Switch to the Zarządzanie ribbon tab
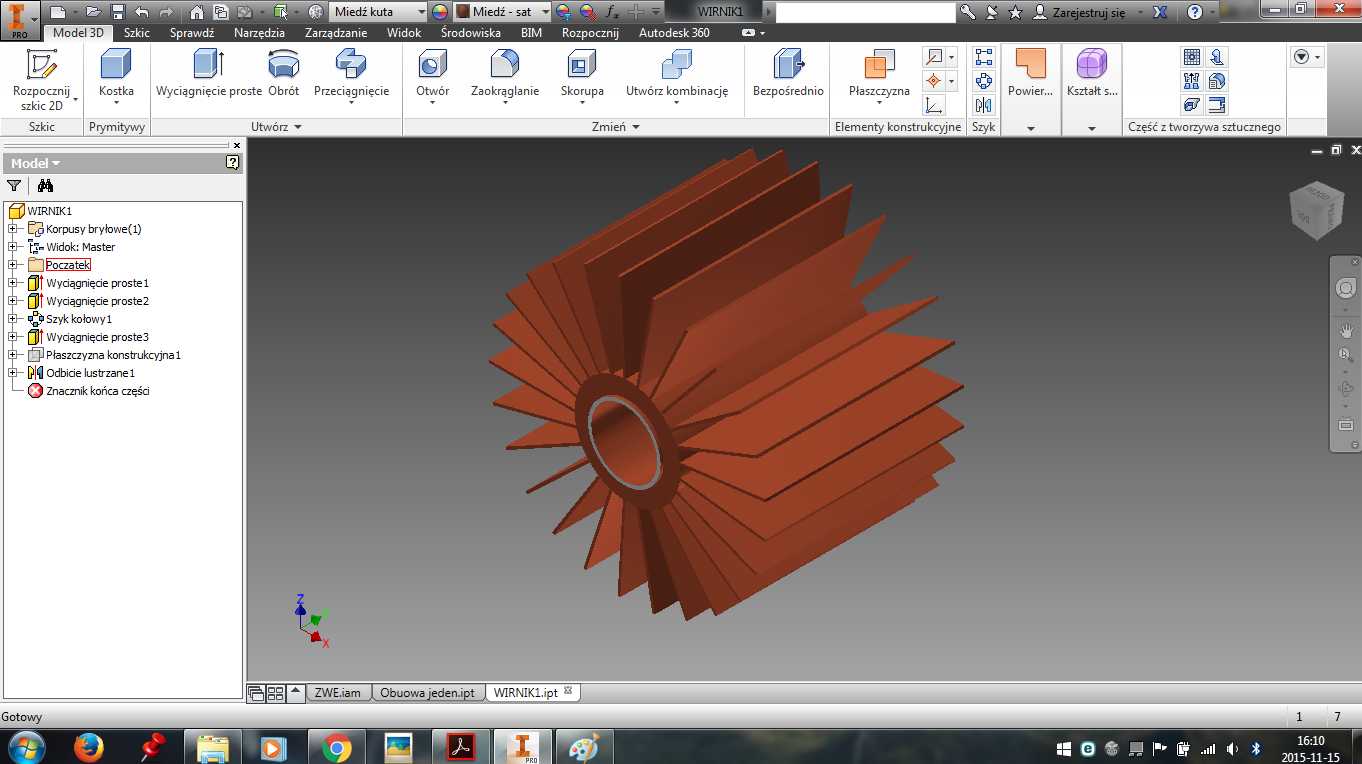 (336, 33)
